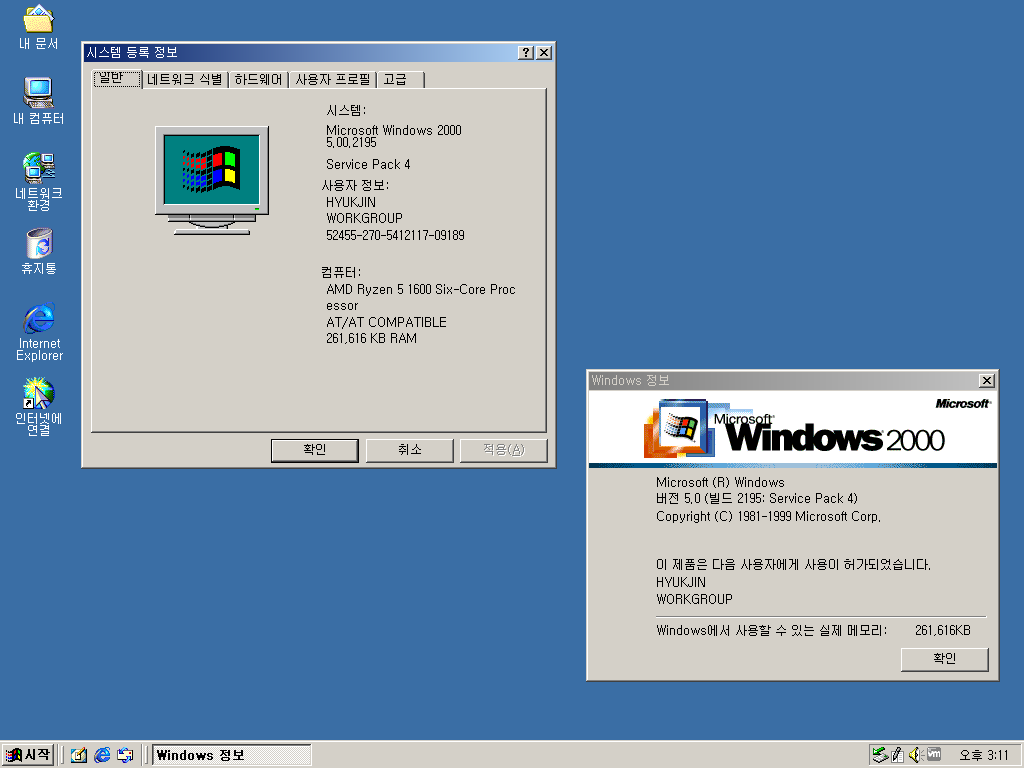Click 'Microsoft (R) Windows' line in Windows 정보
The height and width of the screenshot is (768, 1024).
coord(720,483)
